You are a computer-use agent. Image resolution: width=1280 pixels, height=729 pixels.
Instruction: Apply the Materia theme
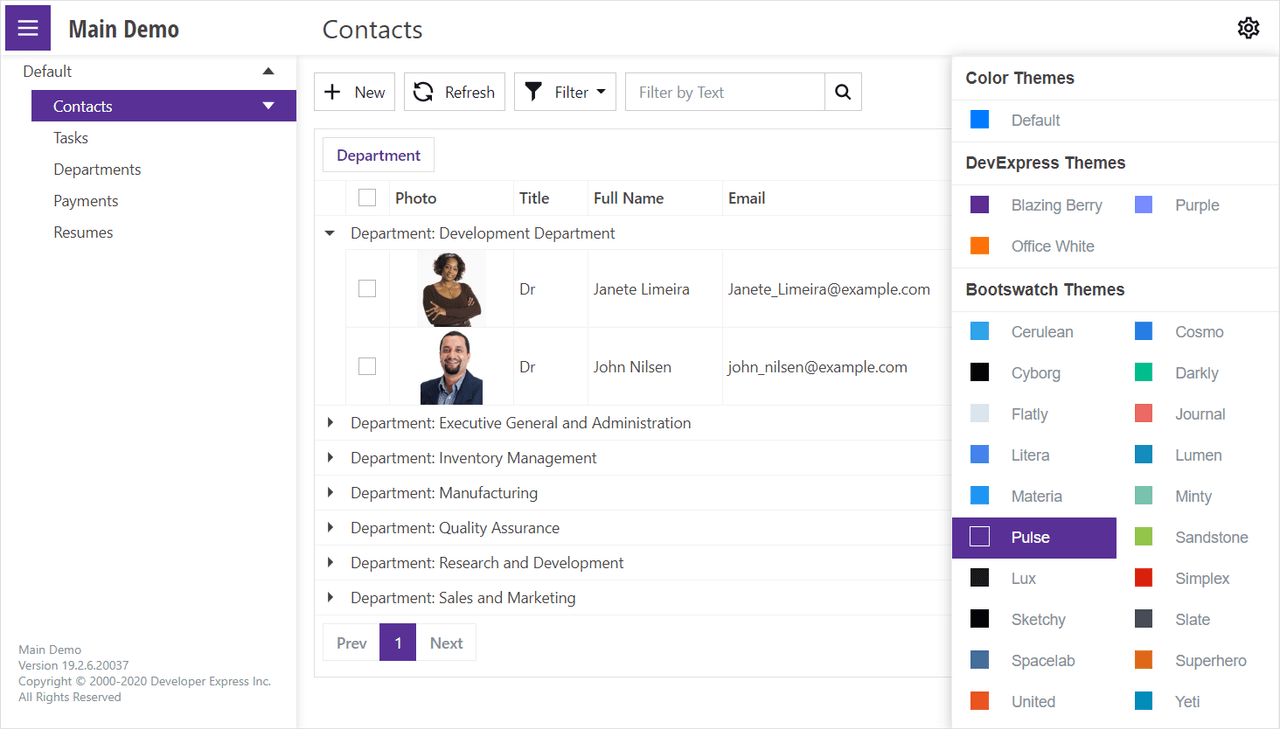(1034, 496)
